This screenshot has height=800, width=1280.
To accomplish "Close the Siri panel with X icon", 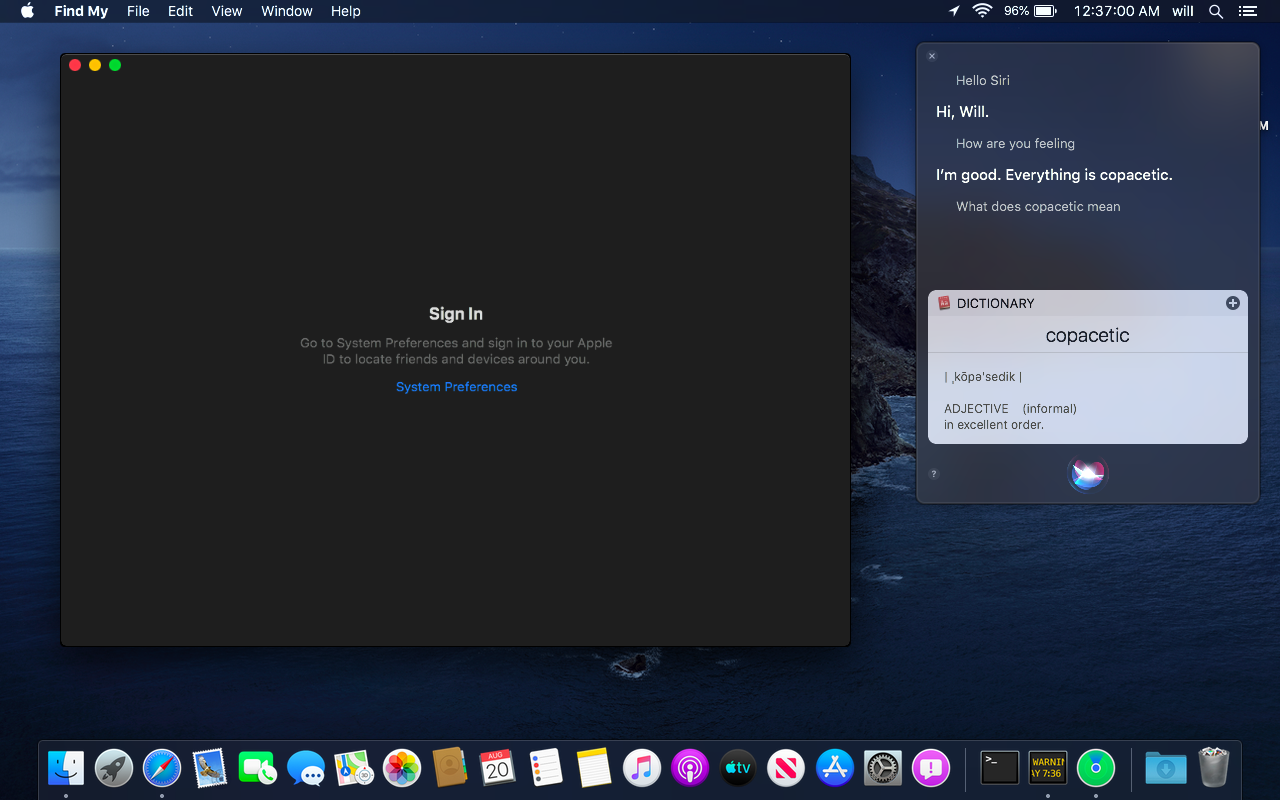I will [932, 56].
